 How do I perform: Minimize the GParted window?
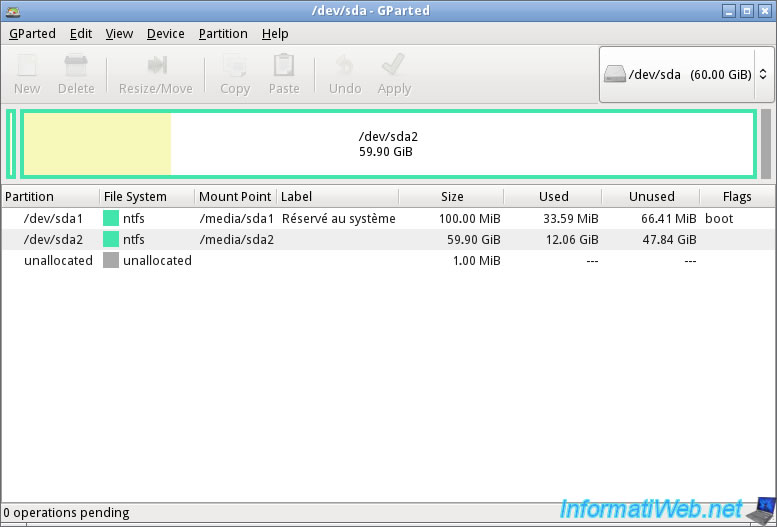[729, 11]
